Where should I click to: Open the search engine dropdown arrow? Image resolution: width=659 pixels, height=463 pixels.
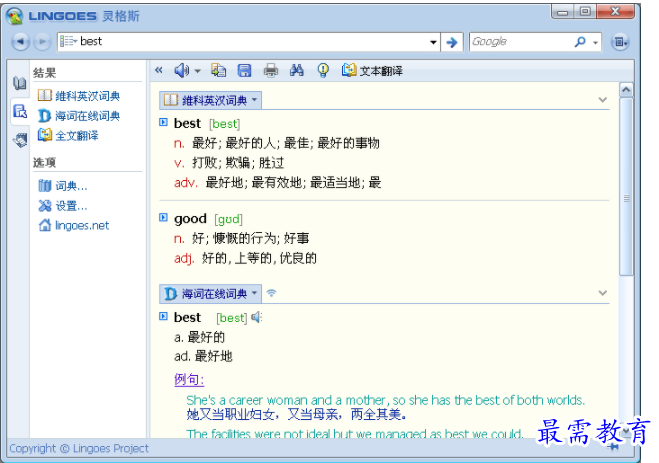pos(595,42)
